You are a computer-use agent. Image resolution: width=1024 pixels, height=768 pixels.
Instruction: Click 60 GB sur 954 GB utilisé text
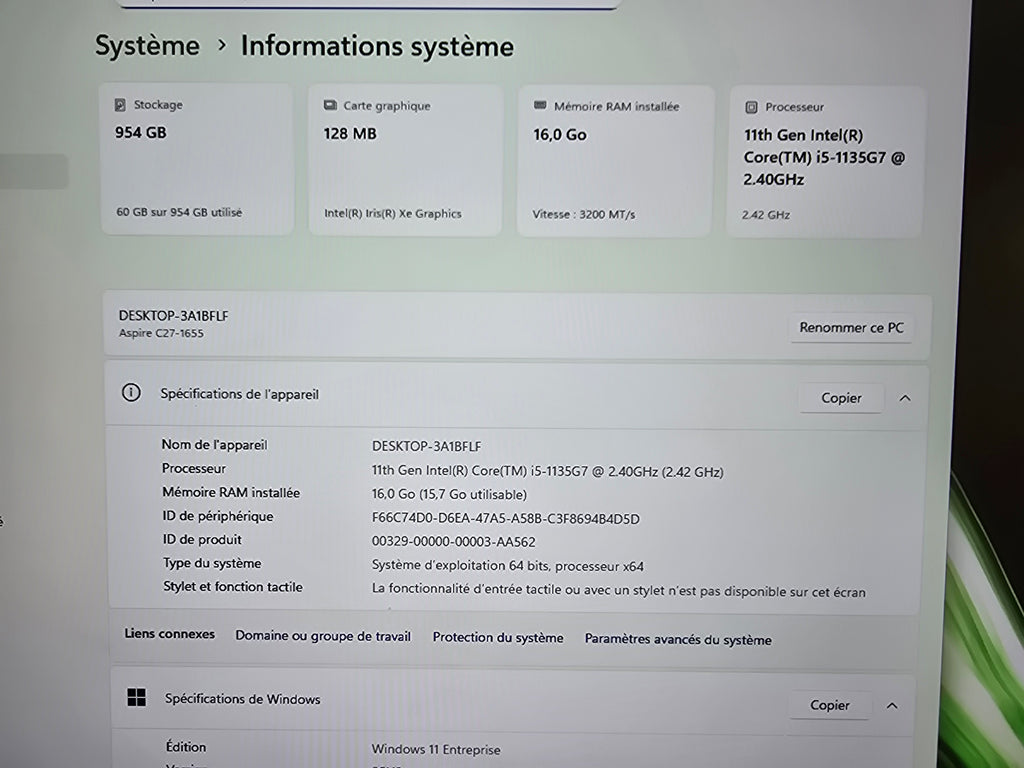coord(179,212)
